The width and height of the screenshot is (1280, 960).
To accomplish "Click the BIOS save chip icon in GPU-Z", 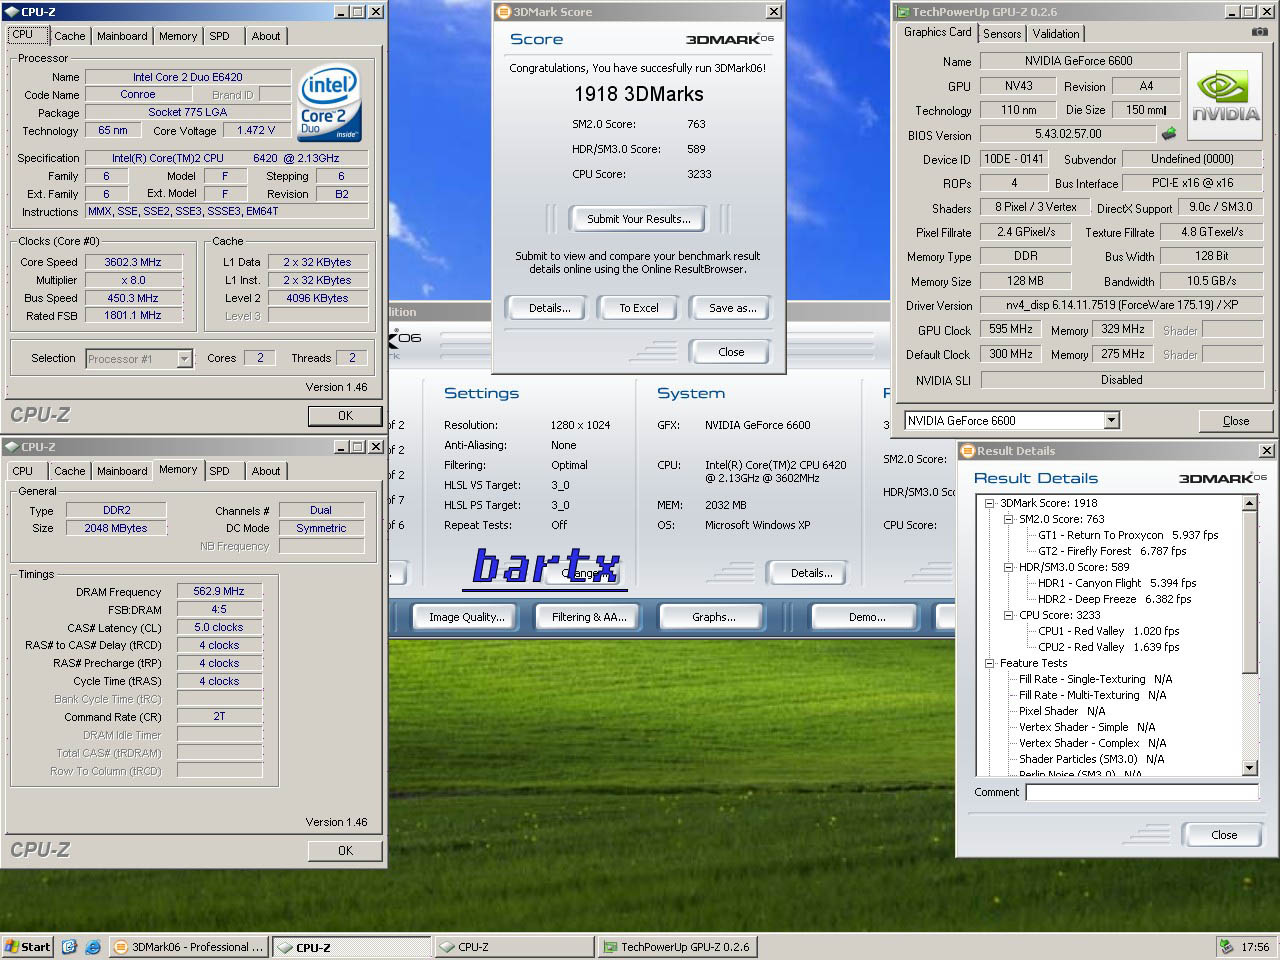I will tap(1169, 133).
